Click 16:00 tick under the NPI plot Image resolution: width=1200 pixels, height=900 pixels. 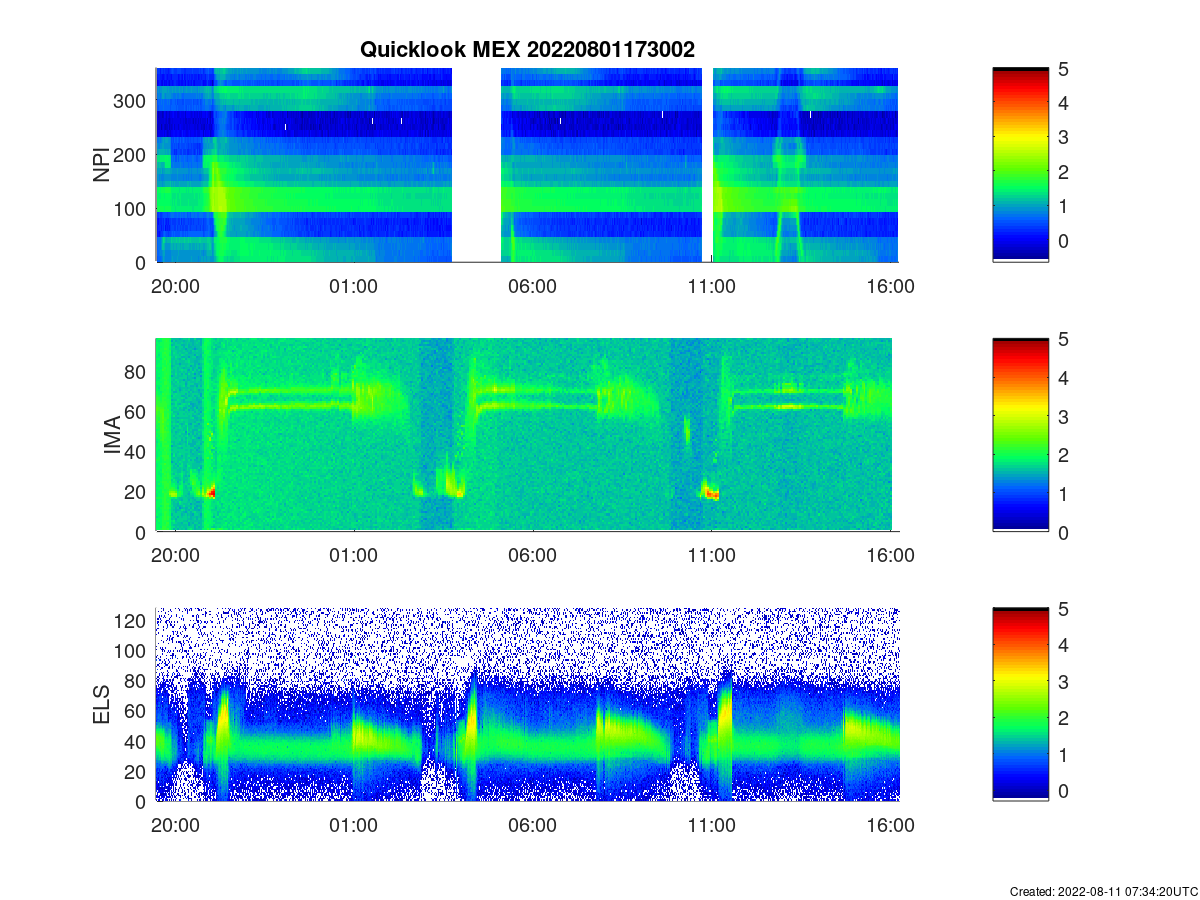pos(890,286)
